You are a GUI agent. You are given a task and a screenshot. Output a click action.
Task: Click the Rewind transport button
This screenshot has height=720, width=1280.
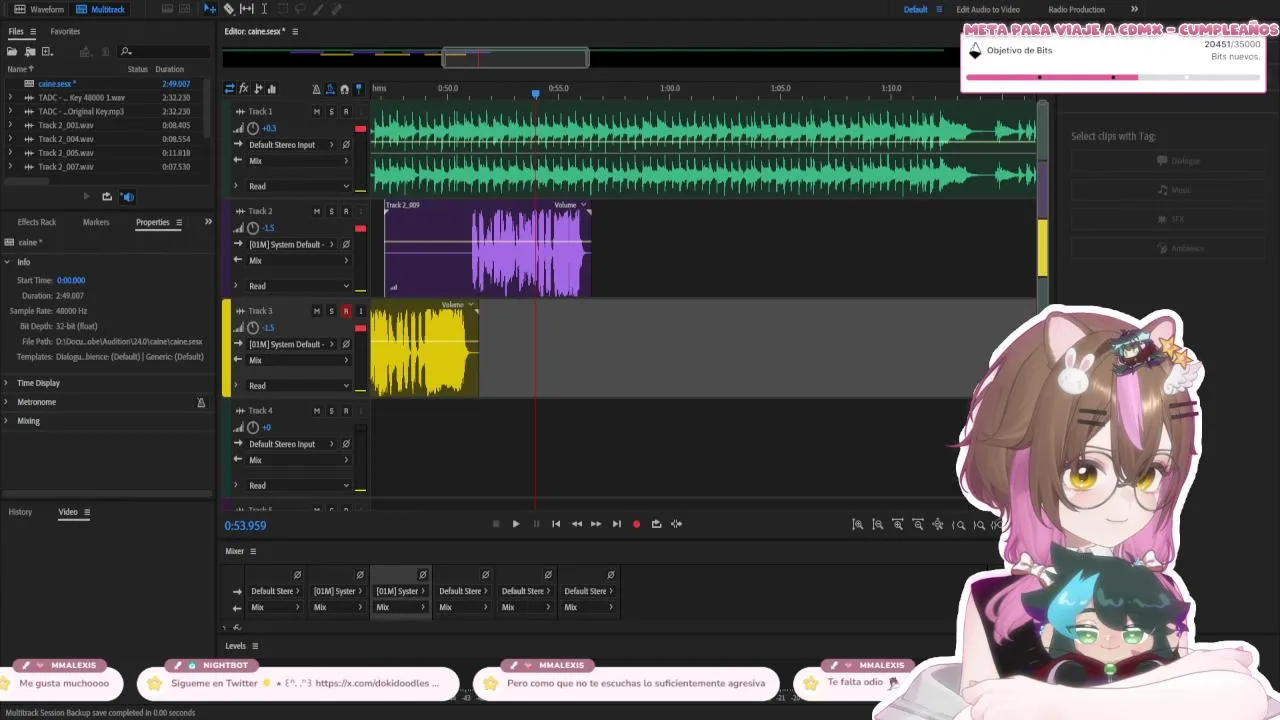tap(576, 524)
